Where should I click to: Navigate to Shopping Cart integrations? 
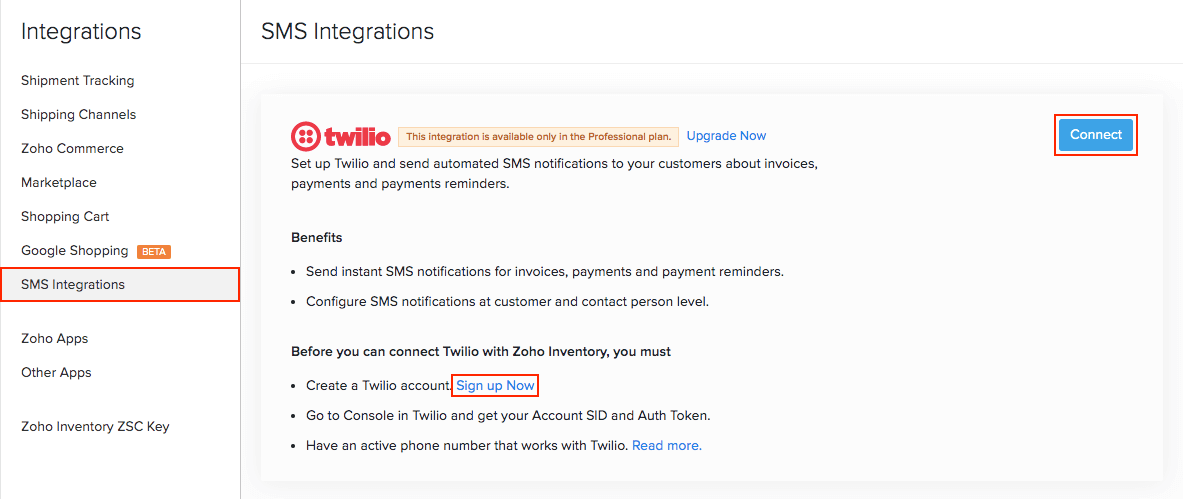coord(65,217)
